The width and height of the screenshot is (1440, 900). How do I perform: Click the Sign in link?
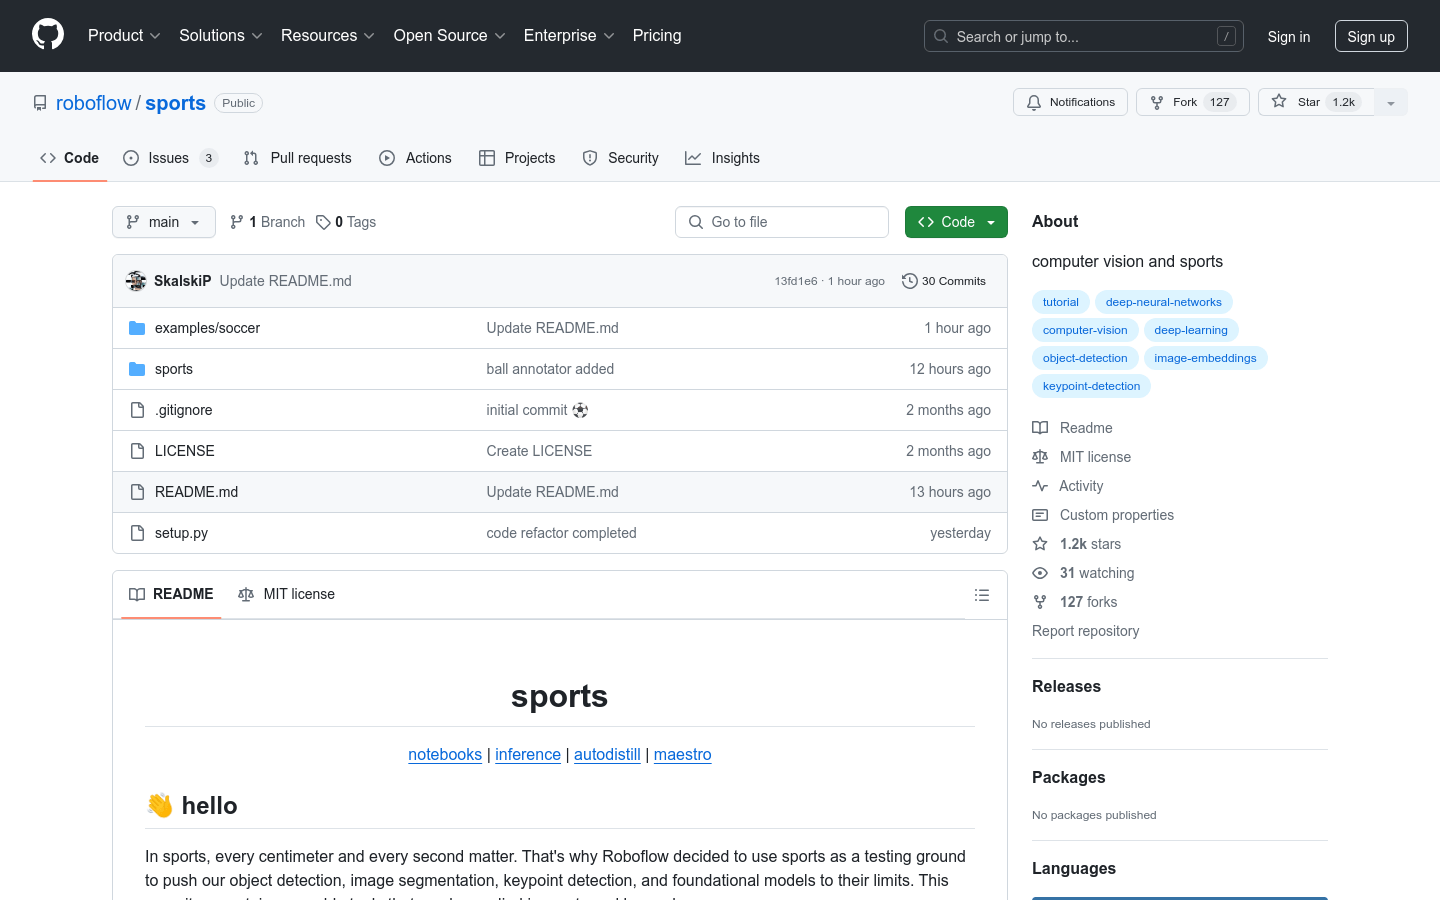pyautogui.click(x=1289, y=36)
